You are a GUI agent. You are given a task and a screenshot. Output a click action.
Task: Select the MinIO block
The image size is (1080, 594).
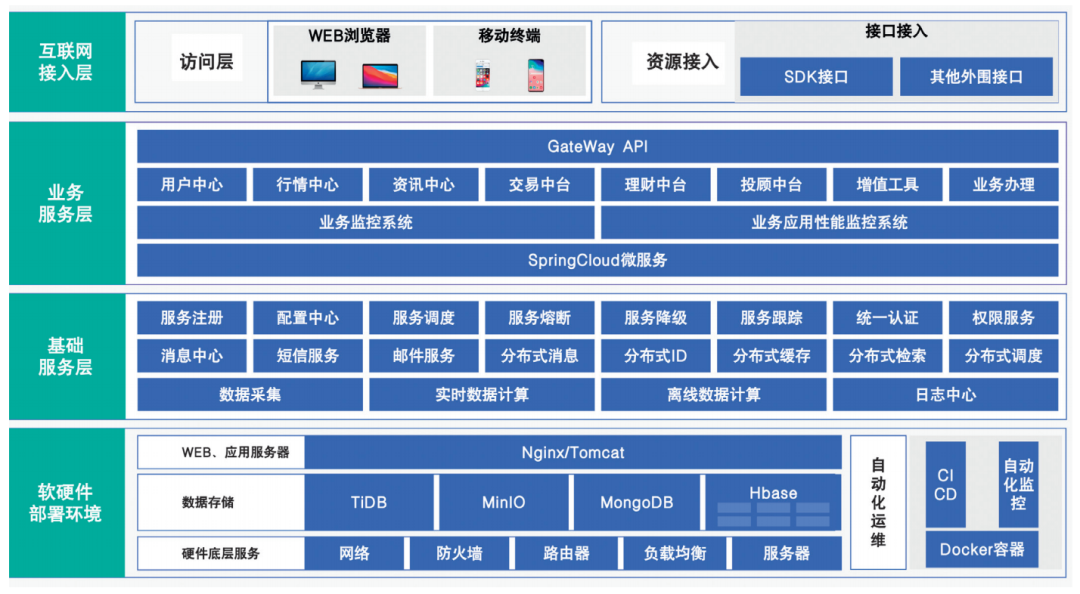point(503,502)
